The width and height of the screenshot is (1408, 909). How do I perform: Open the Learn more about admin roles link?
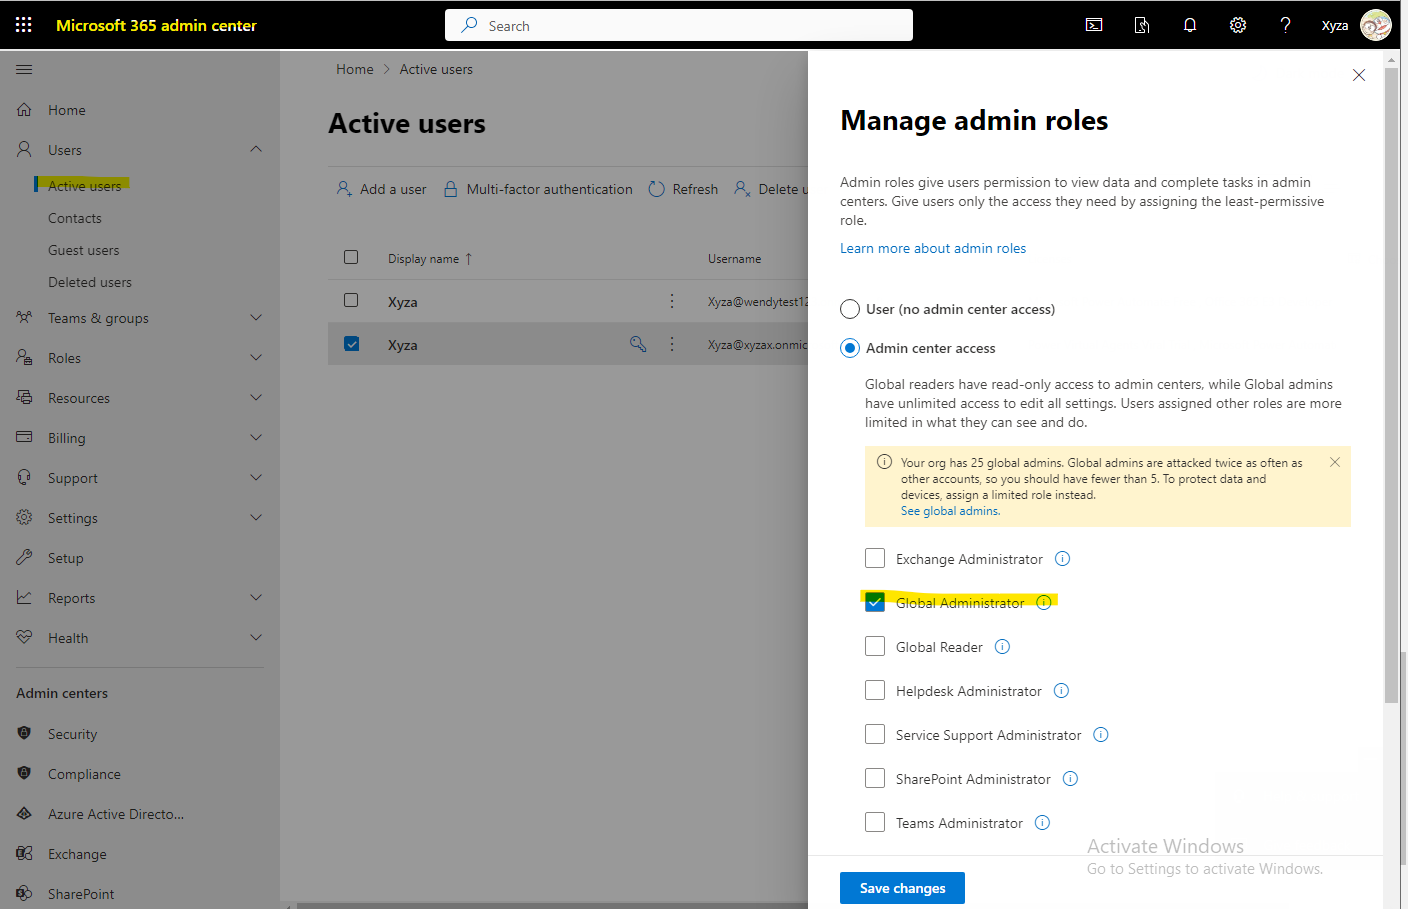coord(932,247)
